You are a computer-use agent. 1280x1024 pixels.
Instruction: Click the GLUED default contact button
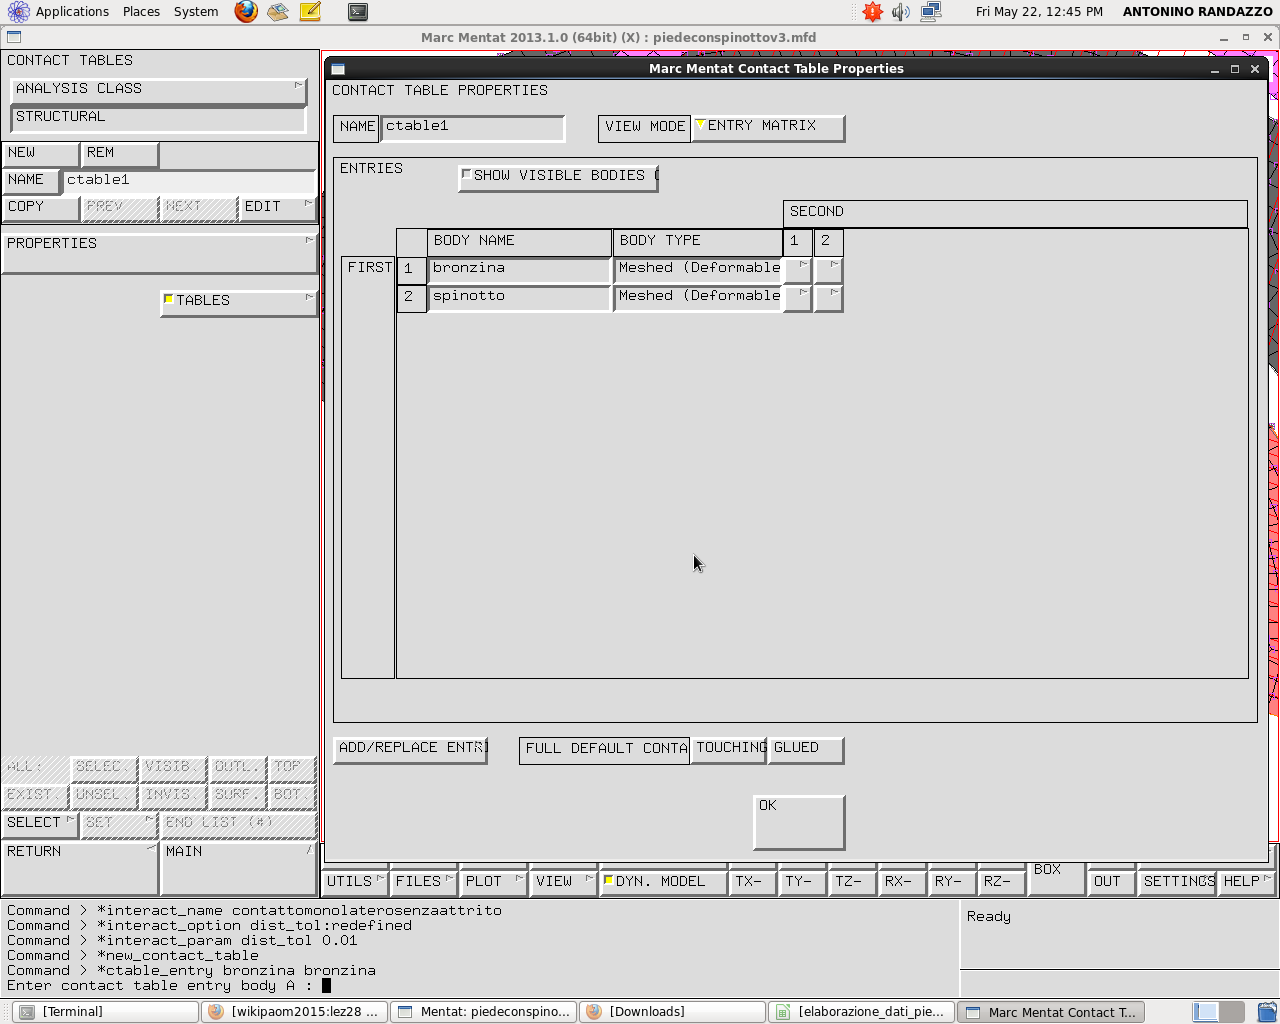tap(806, 749)
